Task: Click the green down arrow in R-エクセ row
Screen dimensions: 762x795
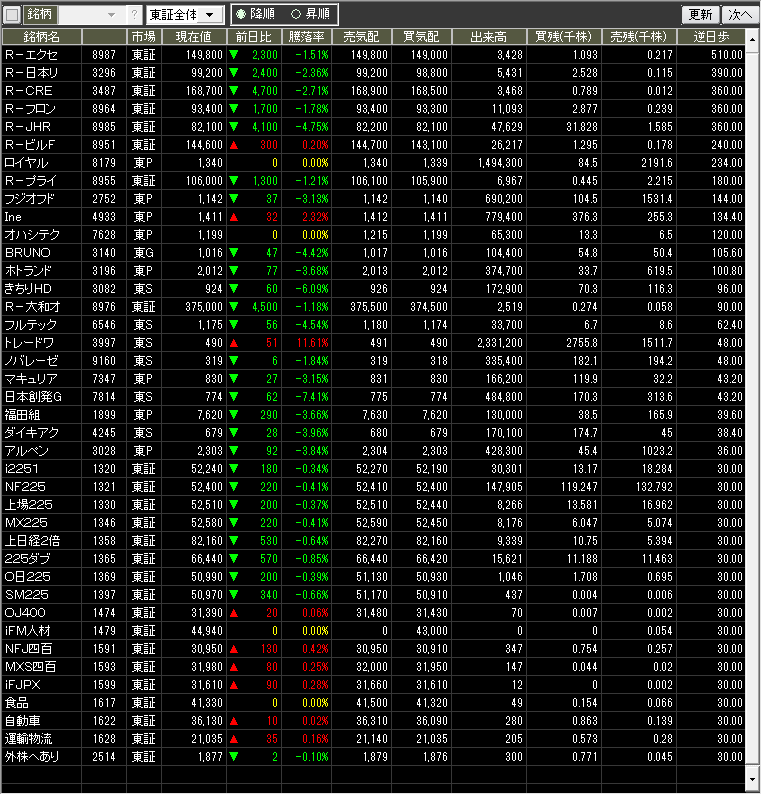Action: (234, 55)
